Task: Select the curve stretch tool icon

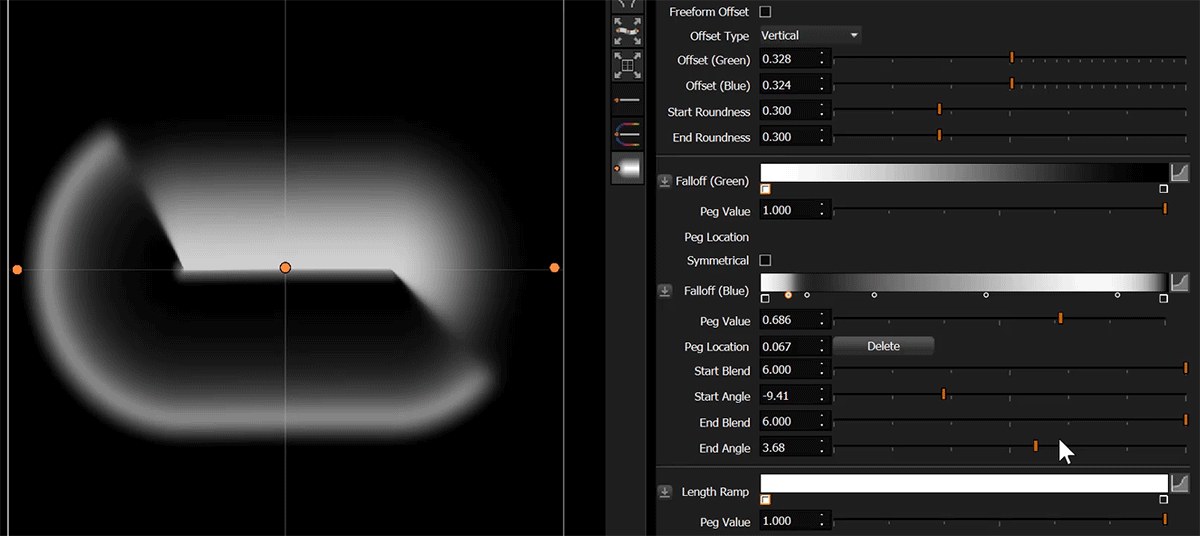Action: tap(627, 32)
